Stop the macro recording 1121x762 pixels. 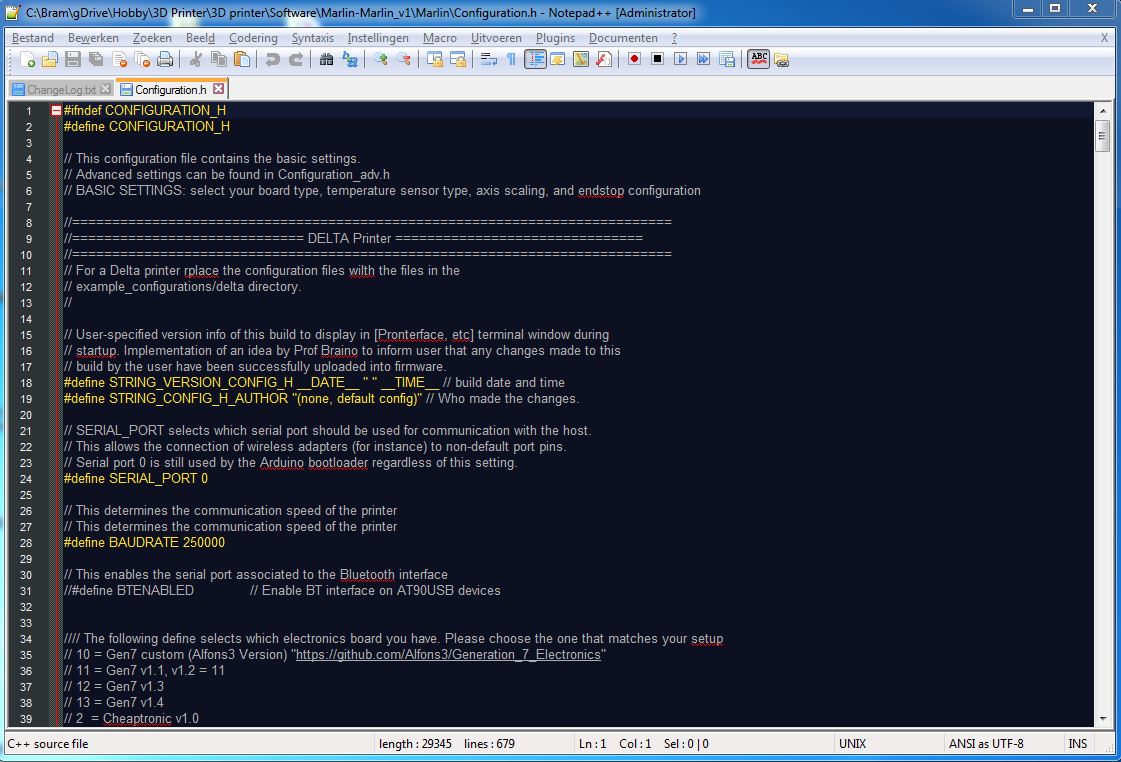(657, 59)
